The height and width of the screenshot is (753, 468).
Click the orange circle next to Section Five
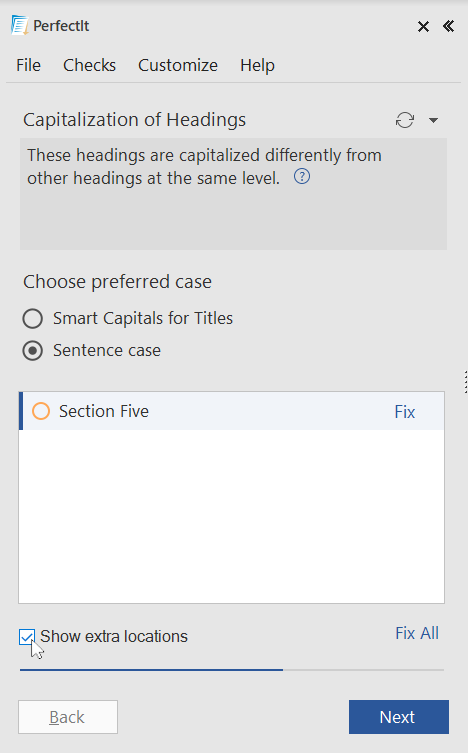pos(41,411)
